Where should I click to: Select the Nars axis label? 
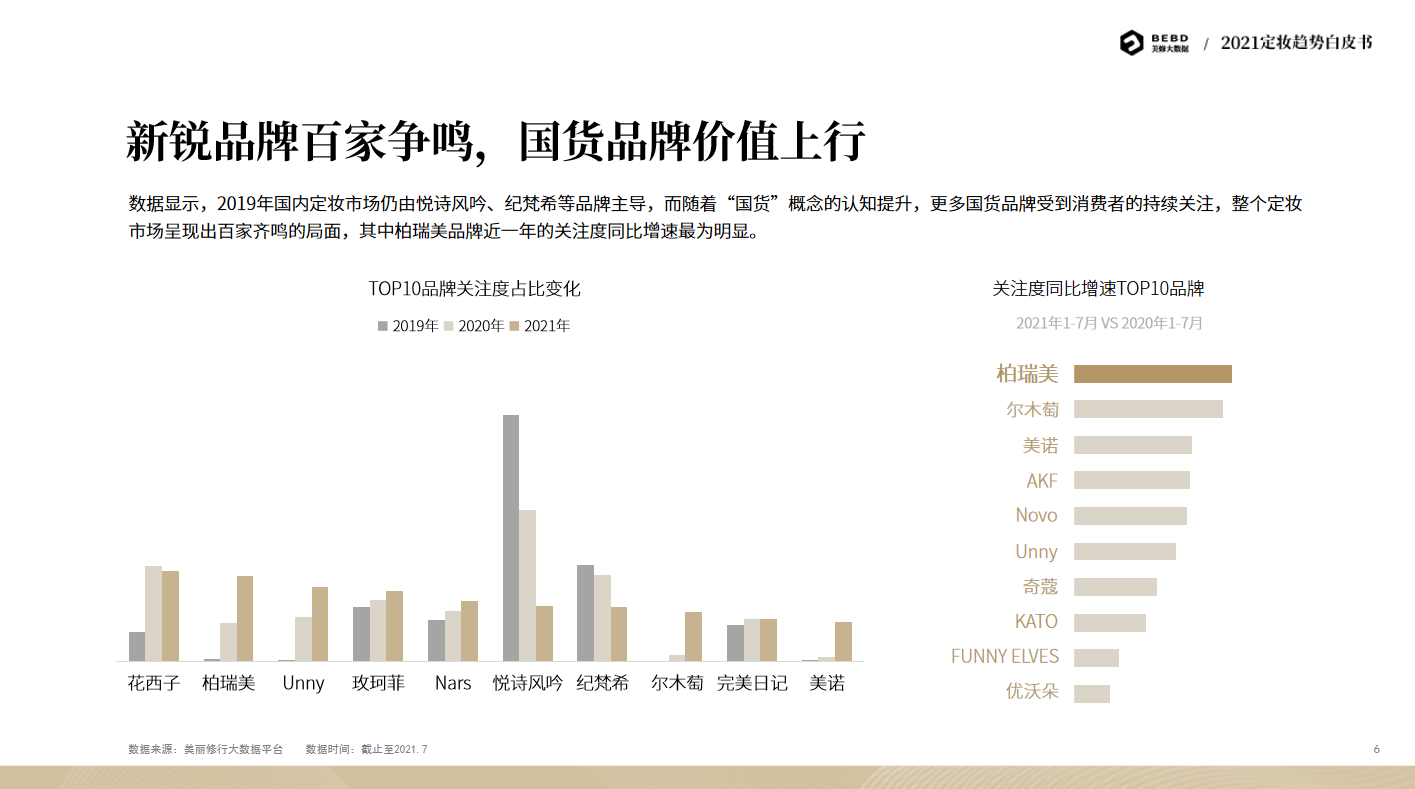point(453,683)
